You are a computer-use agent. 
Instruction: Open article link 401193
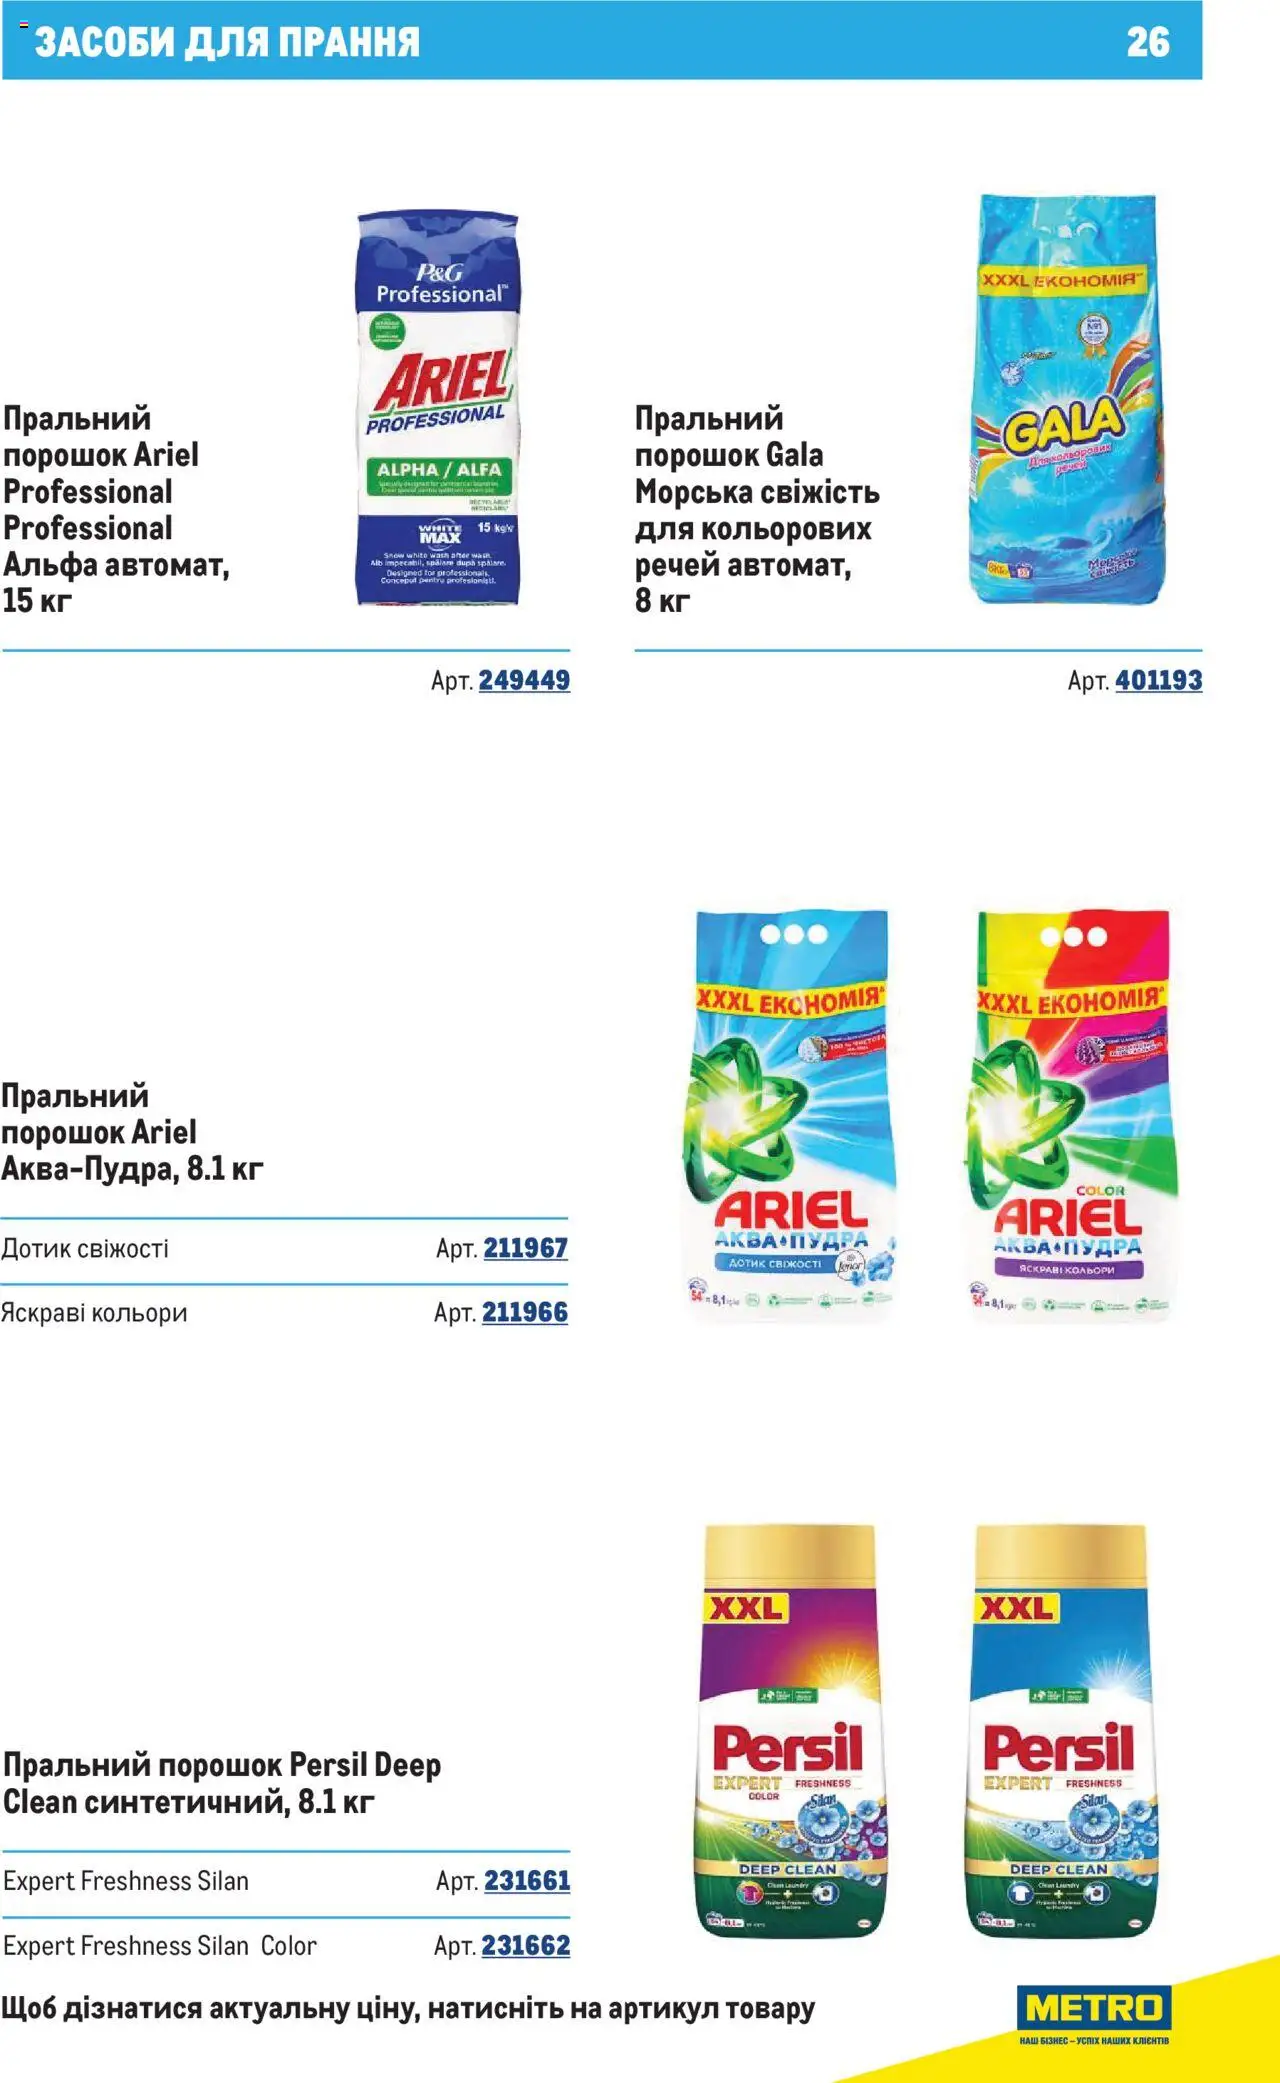1158,681
